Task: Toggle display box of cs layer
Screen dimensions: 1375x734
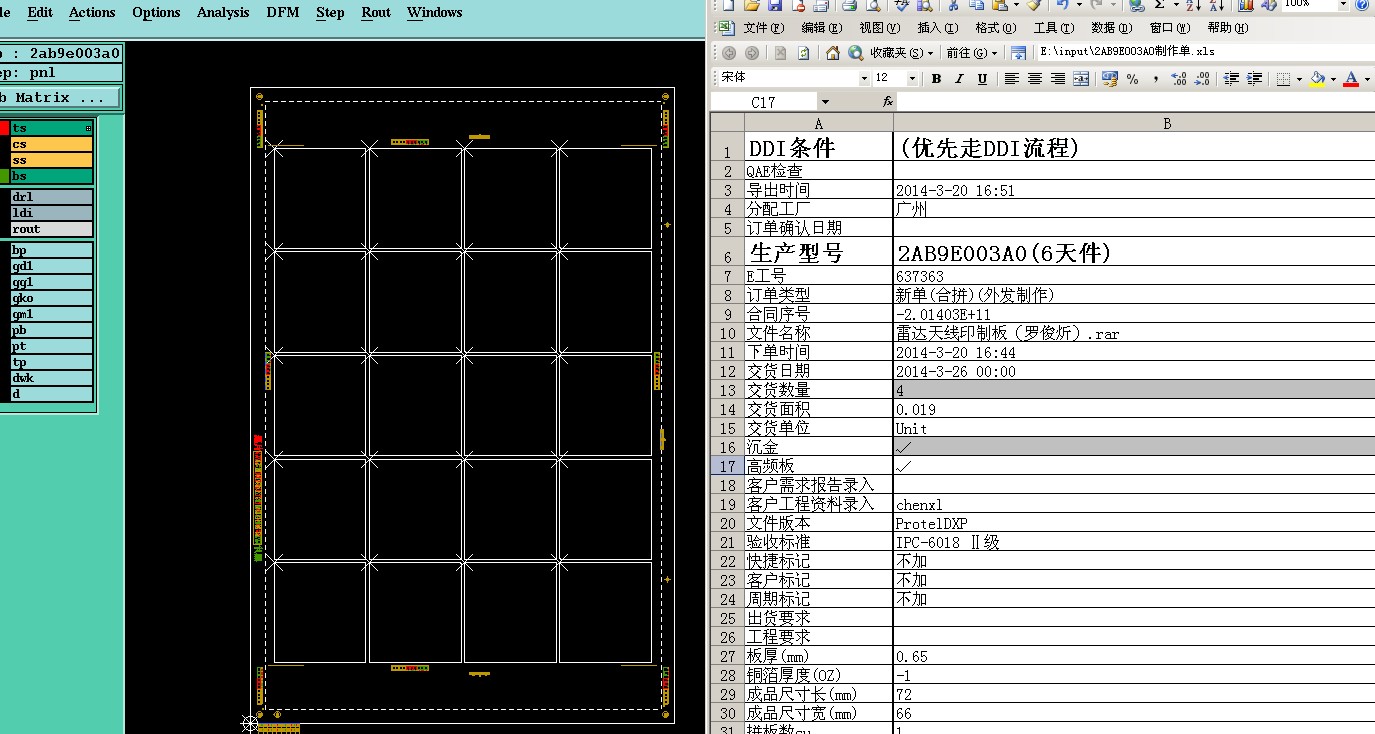Action: [x=4, y=144]
